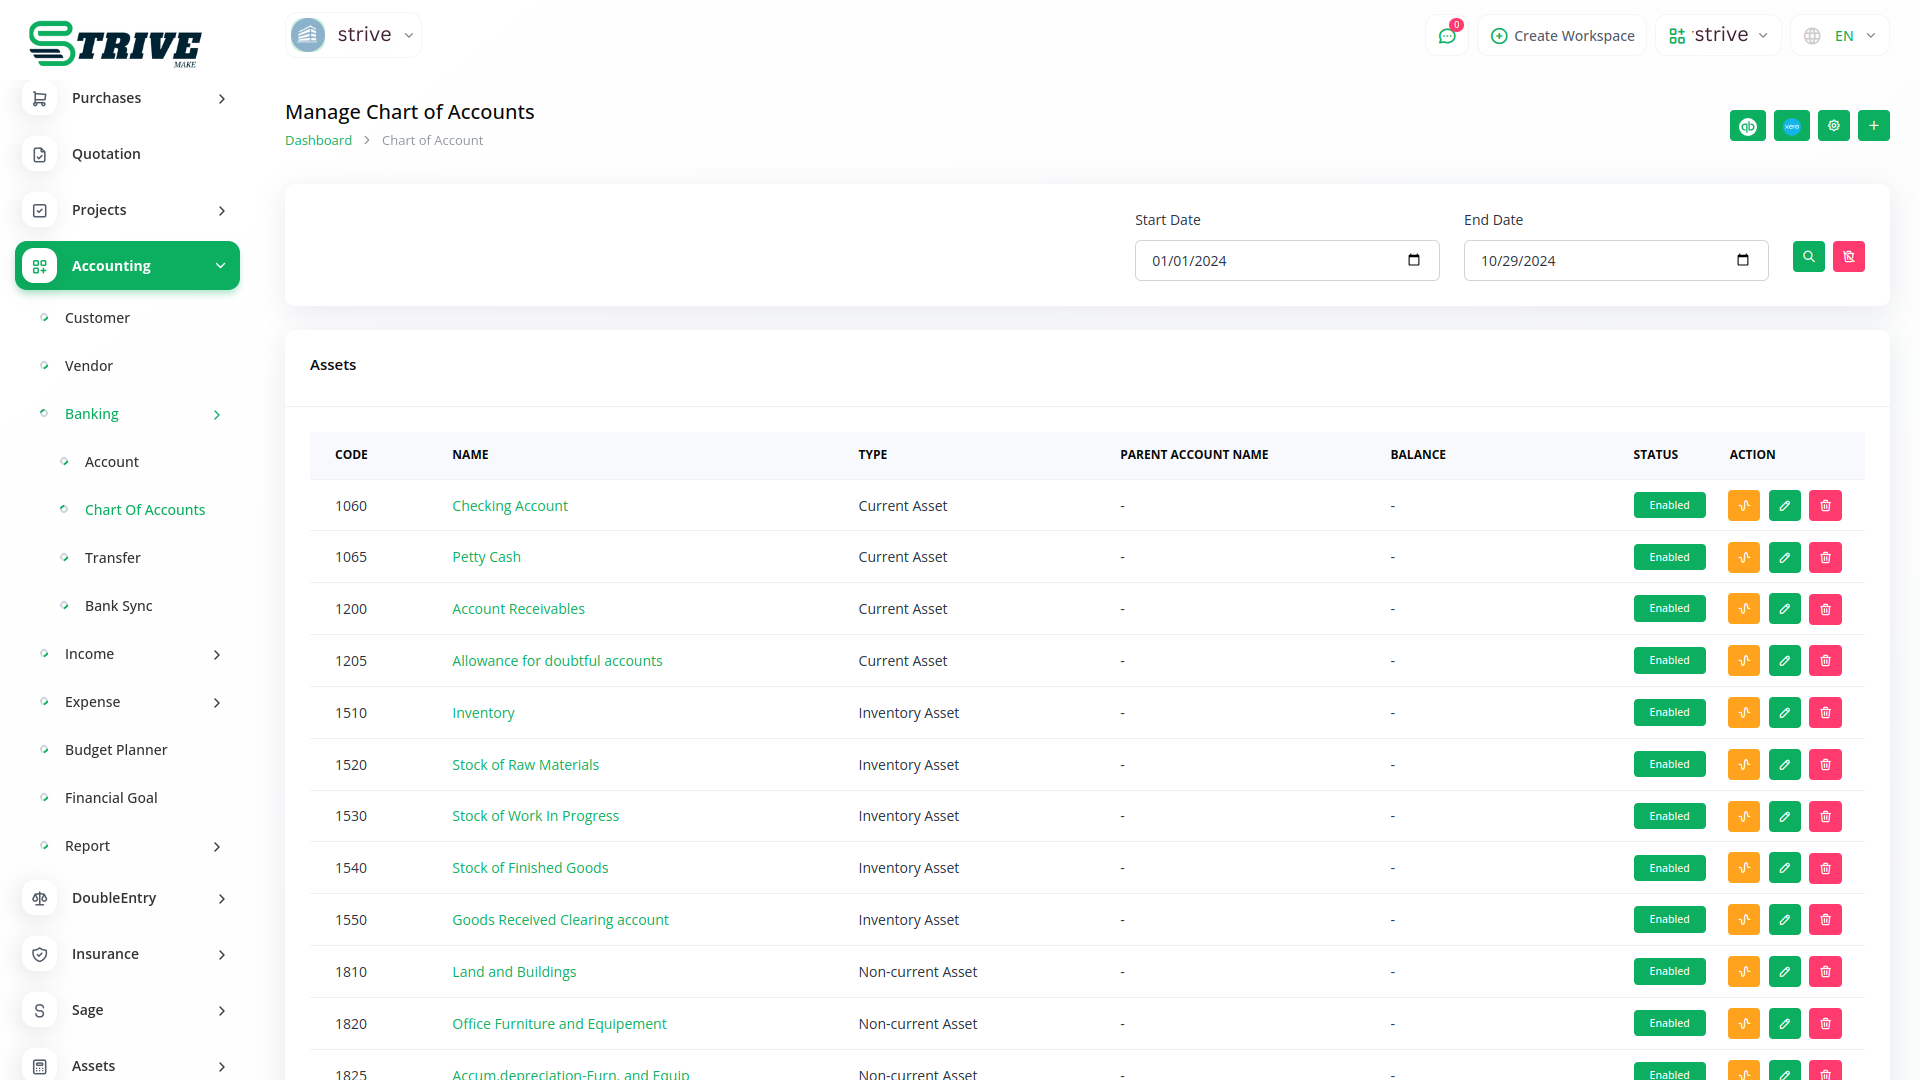Click the Create Workspace button
Image resolution: width=1920 pixels, height=1080 pixels.
pos(1562,36)
